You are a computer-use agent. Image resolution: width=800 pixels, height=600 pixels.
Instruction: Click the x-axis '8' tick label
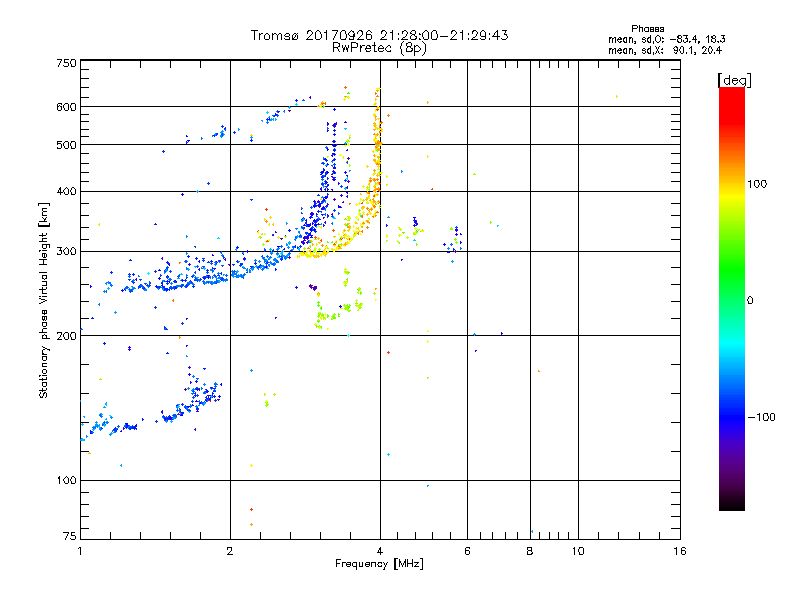tap(530, 551)
